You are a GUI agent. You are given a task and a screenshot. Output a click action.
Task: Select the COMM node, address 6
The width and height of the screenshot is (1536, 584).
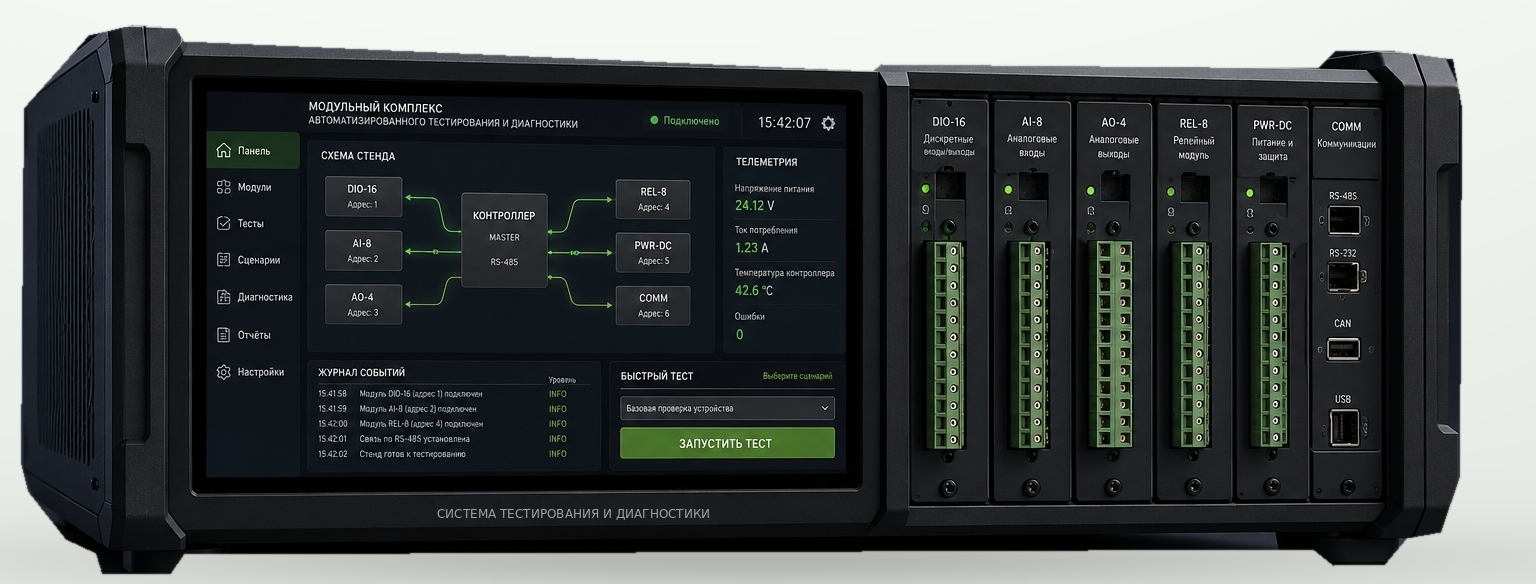(653, 305)
